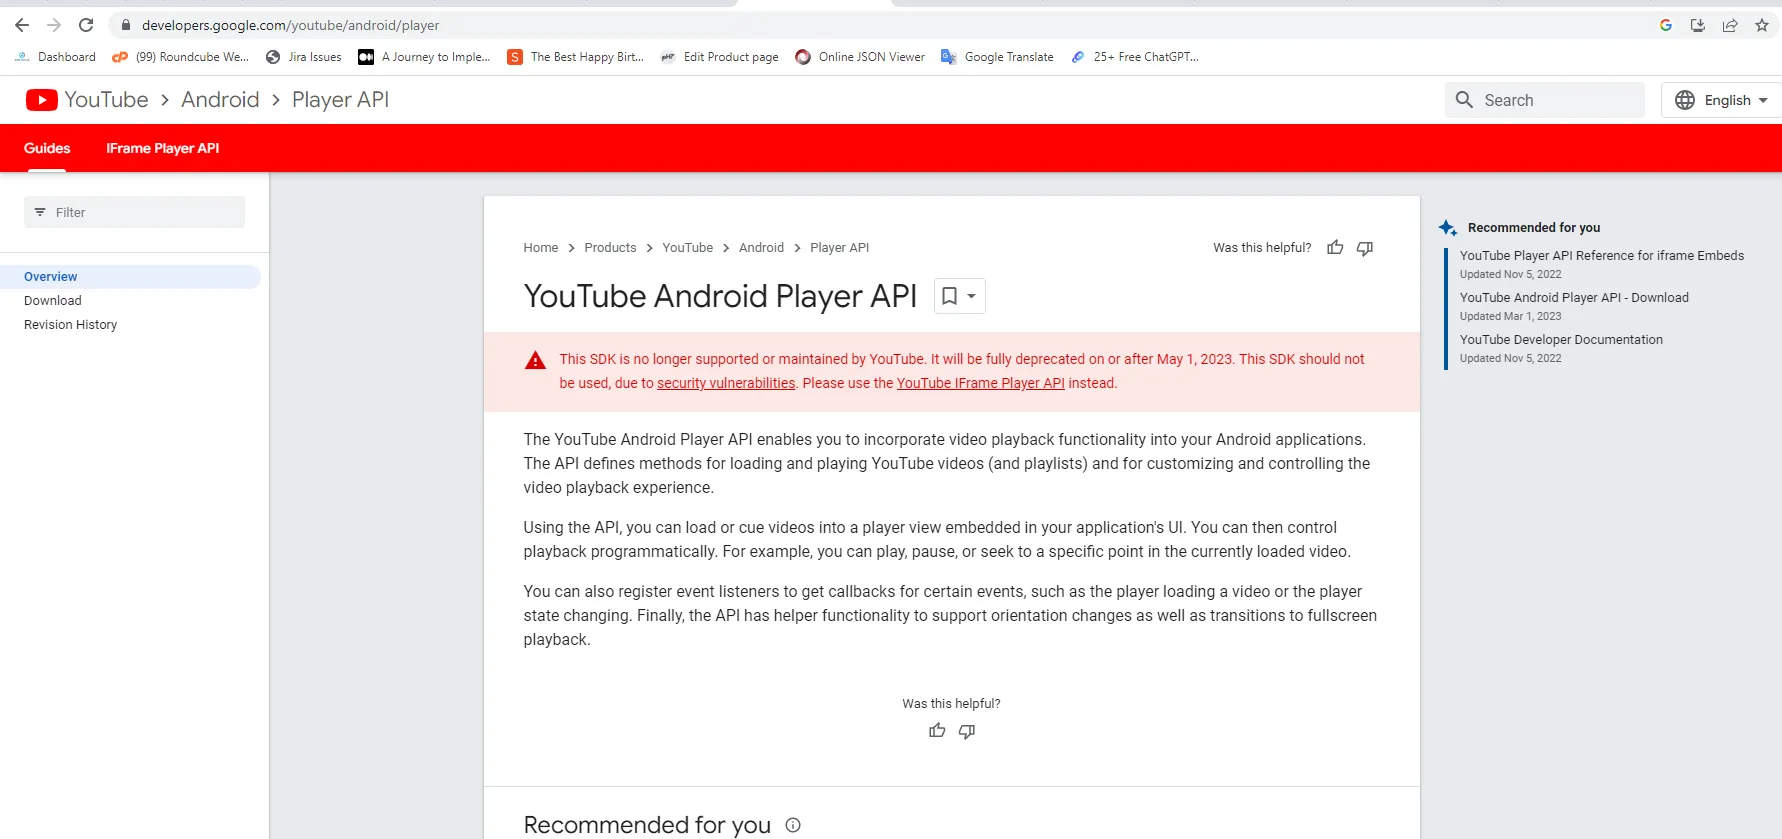The image size is (1782, 839).
Task: Click Android in the header breadcrumb
Action: (x=220, y=100)
